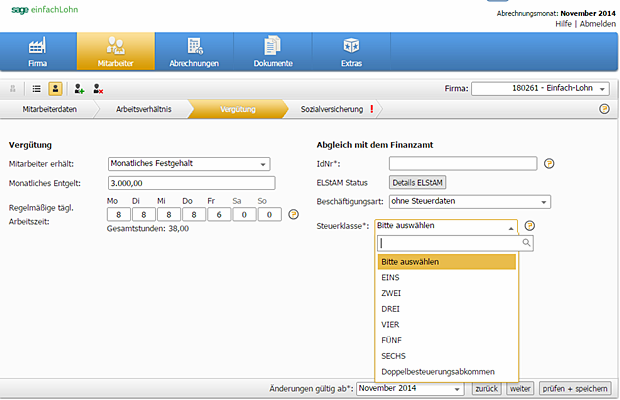
Task: Open the Dokumente section
Action: point(273,52)
